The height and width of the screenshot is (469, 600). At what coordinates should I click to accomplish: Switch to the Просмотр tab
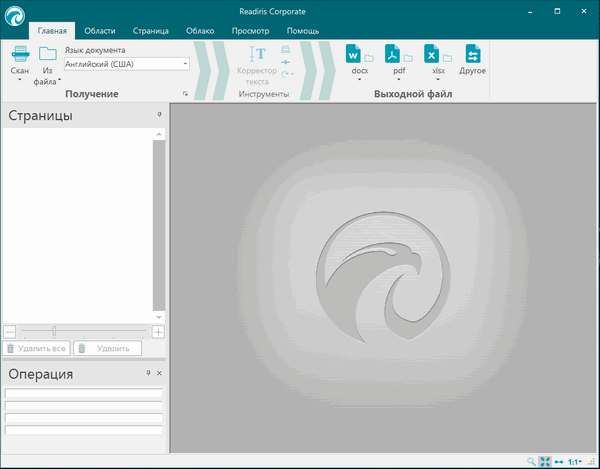[251, 31]
